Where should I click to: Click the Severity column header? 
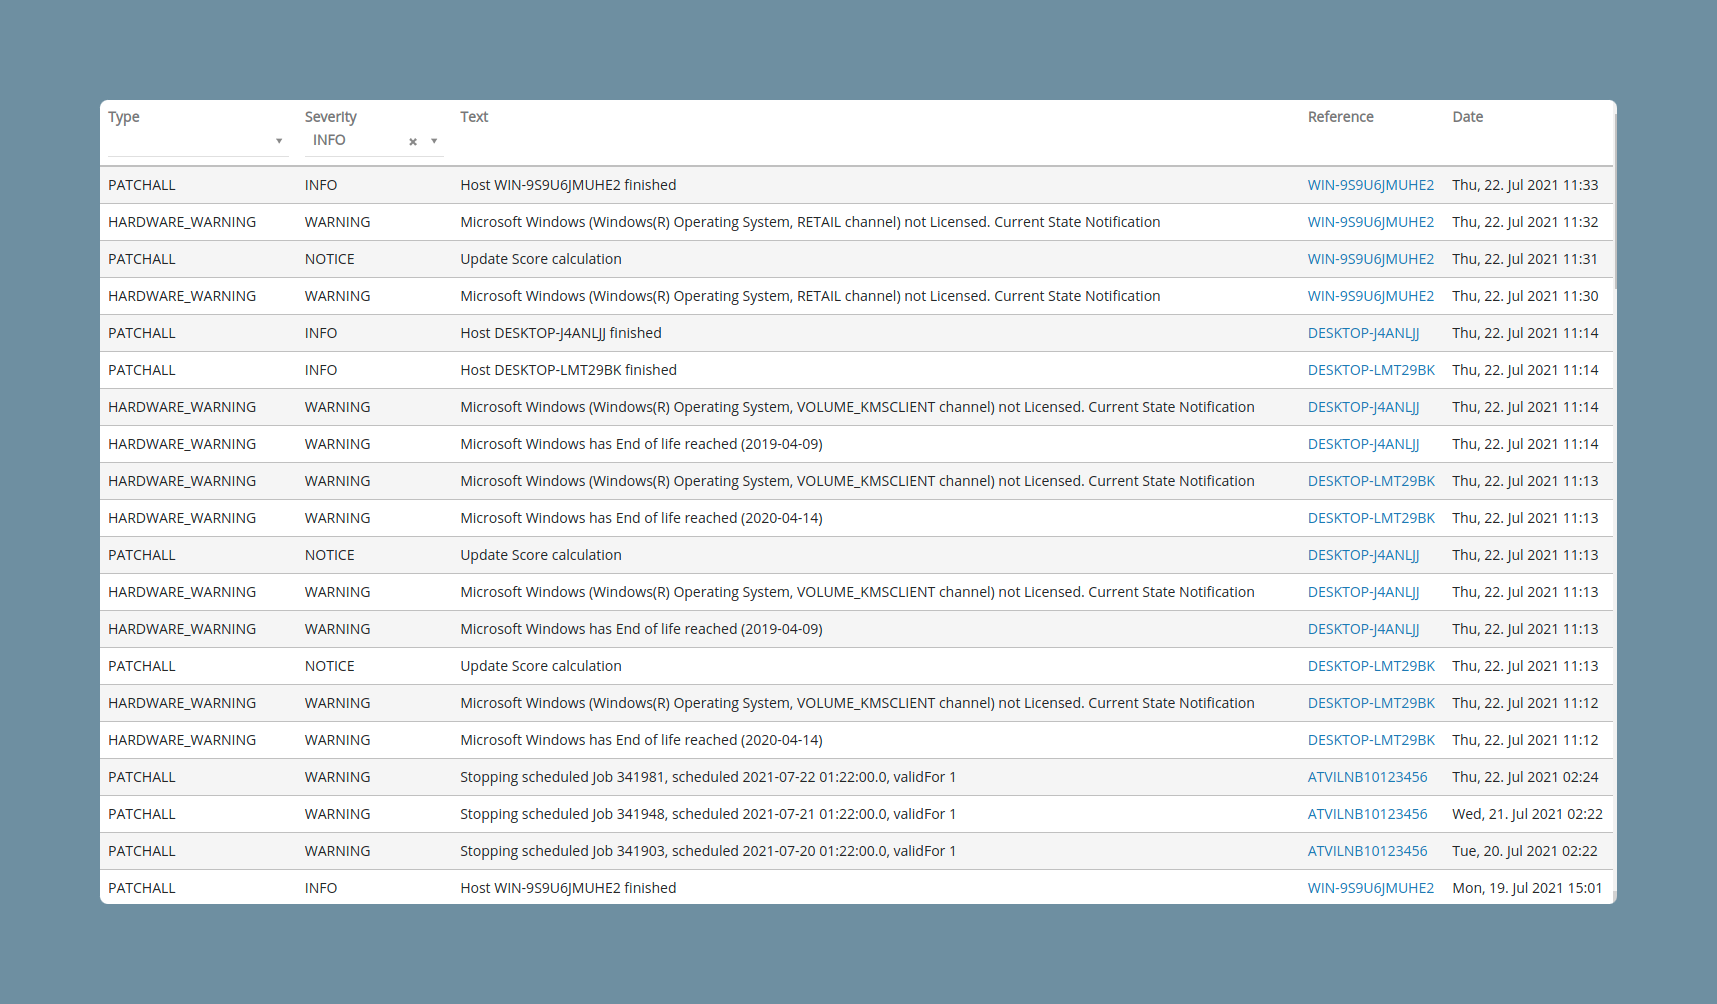pos(331,117)
